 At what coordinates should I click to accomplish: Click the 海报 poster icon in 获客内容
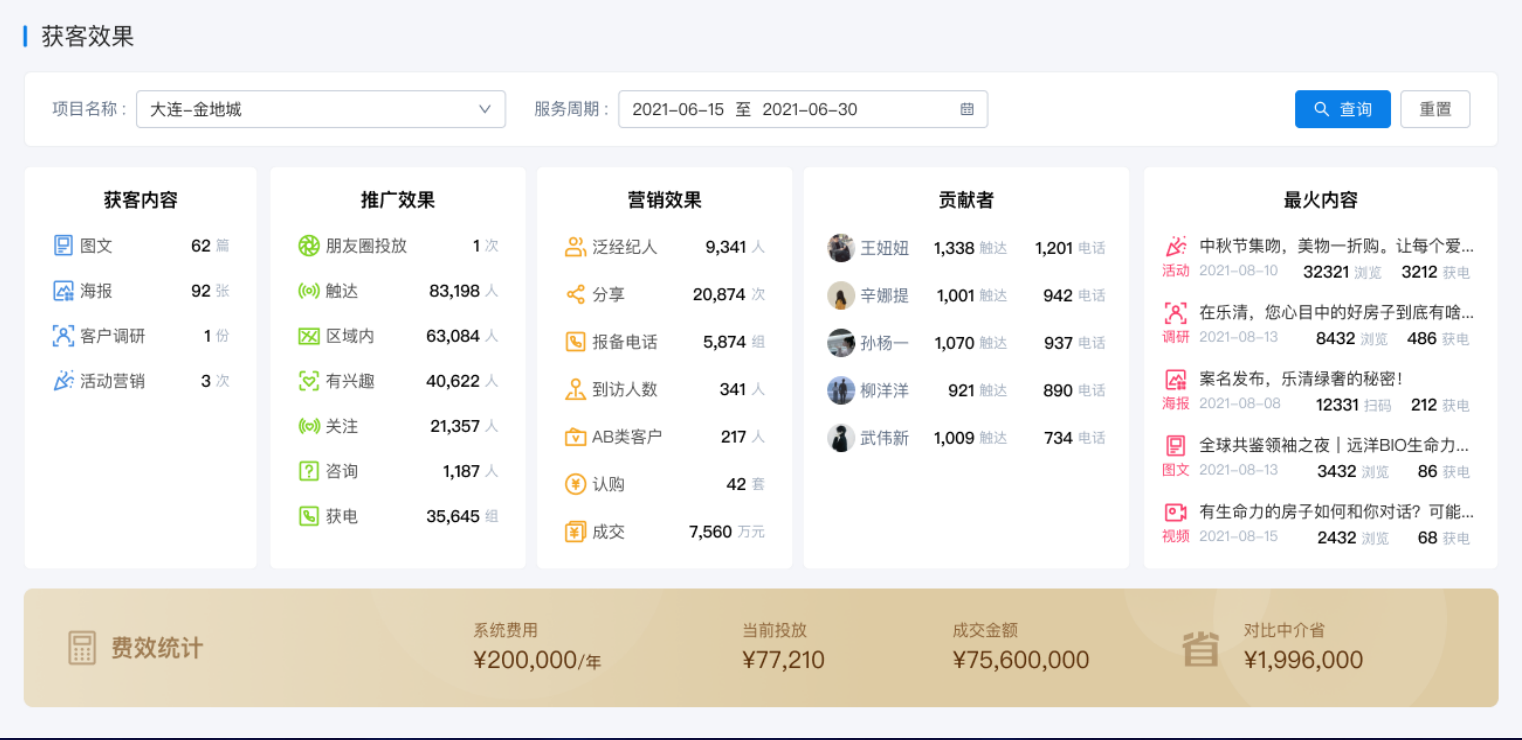click(63, 291)
